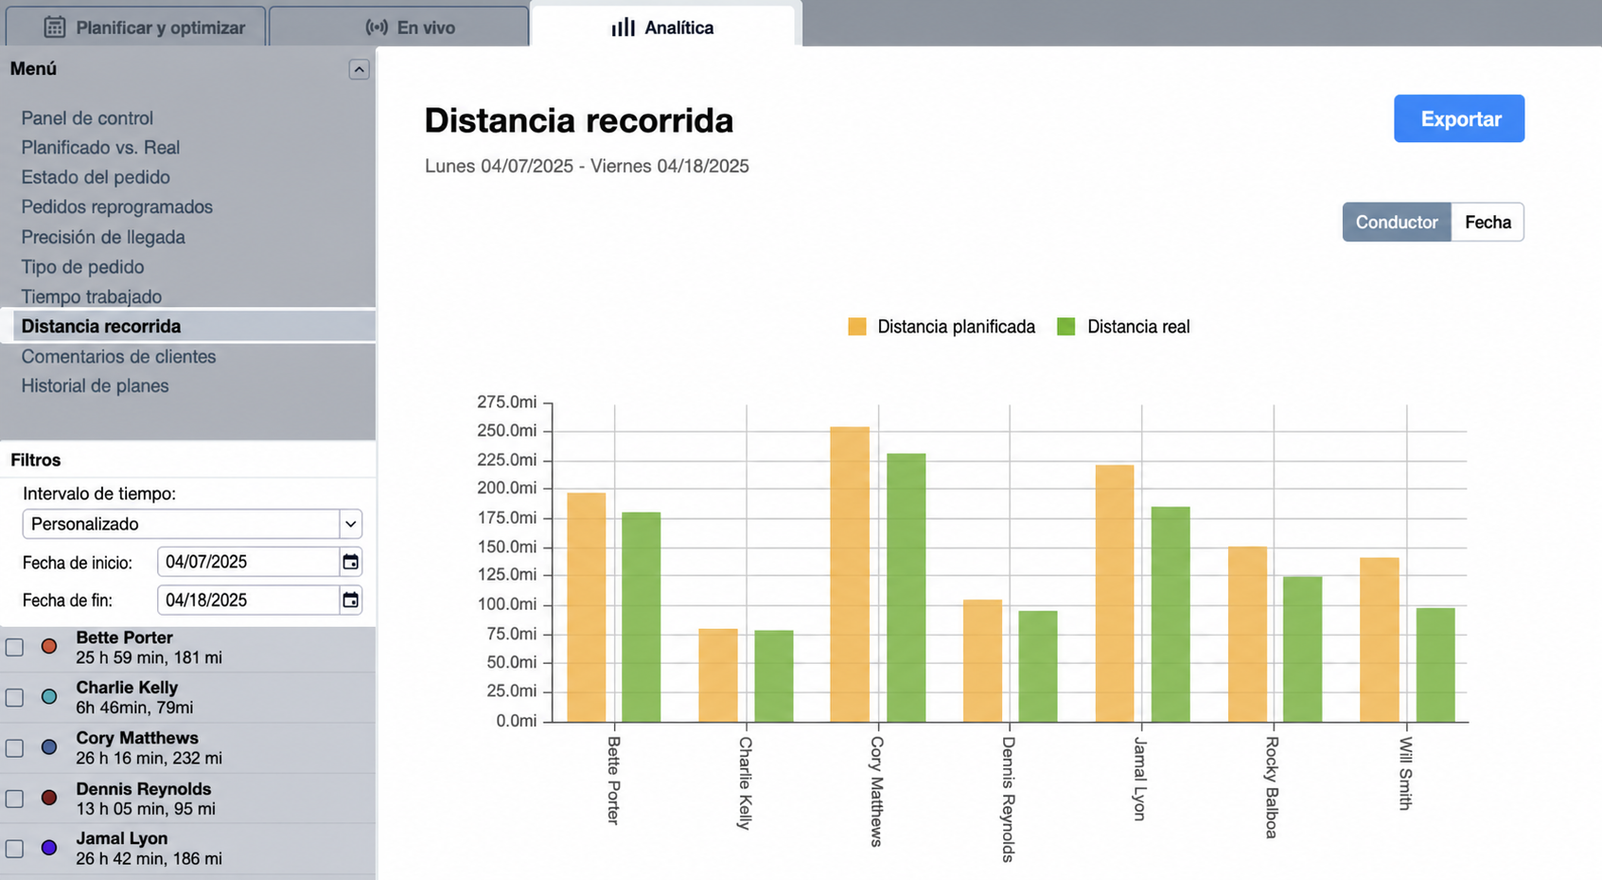
Task: Go to Historial de planes
Action: pyautogui.click(x=95, y=386)
